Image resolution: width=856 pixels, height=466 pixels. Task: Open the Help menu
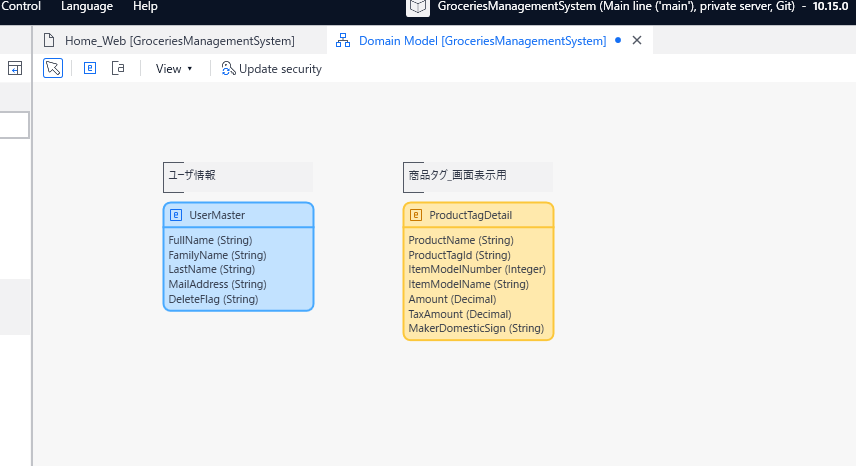pyautogui.click(x=145, y=7)
